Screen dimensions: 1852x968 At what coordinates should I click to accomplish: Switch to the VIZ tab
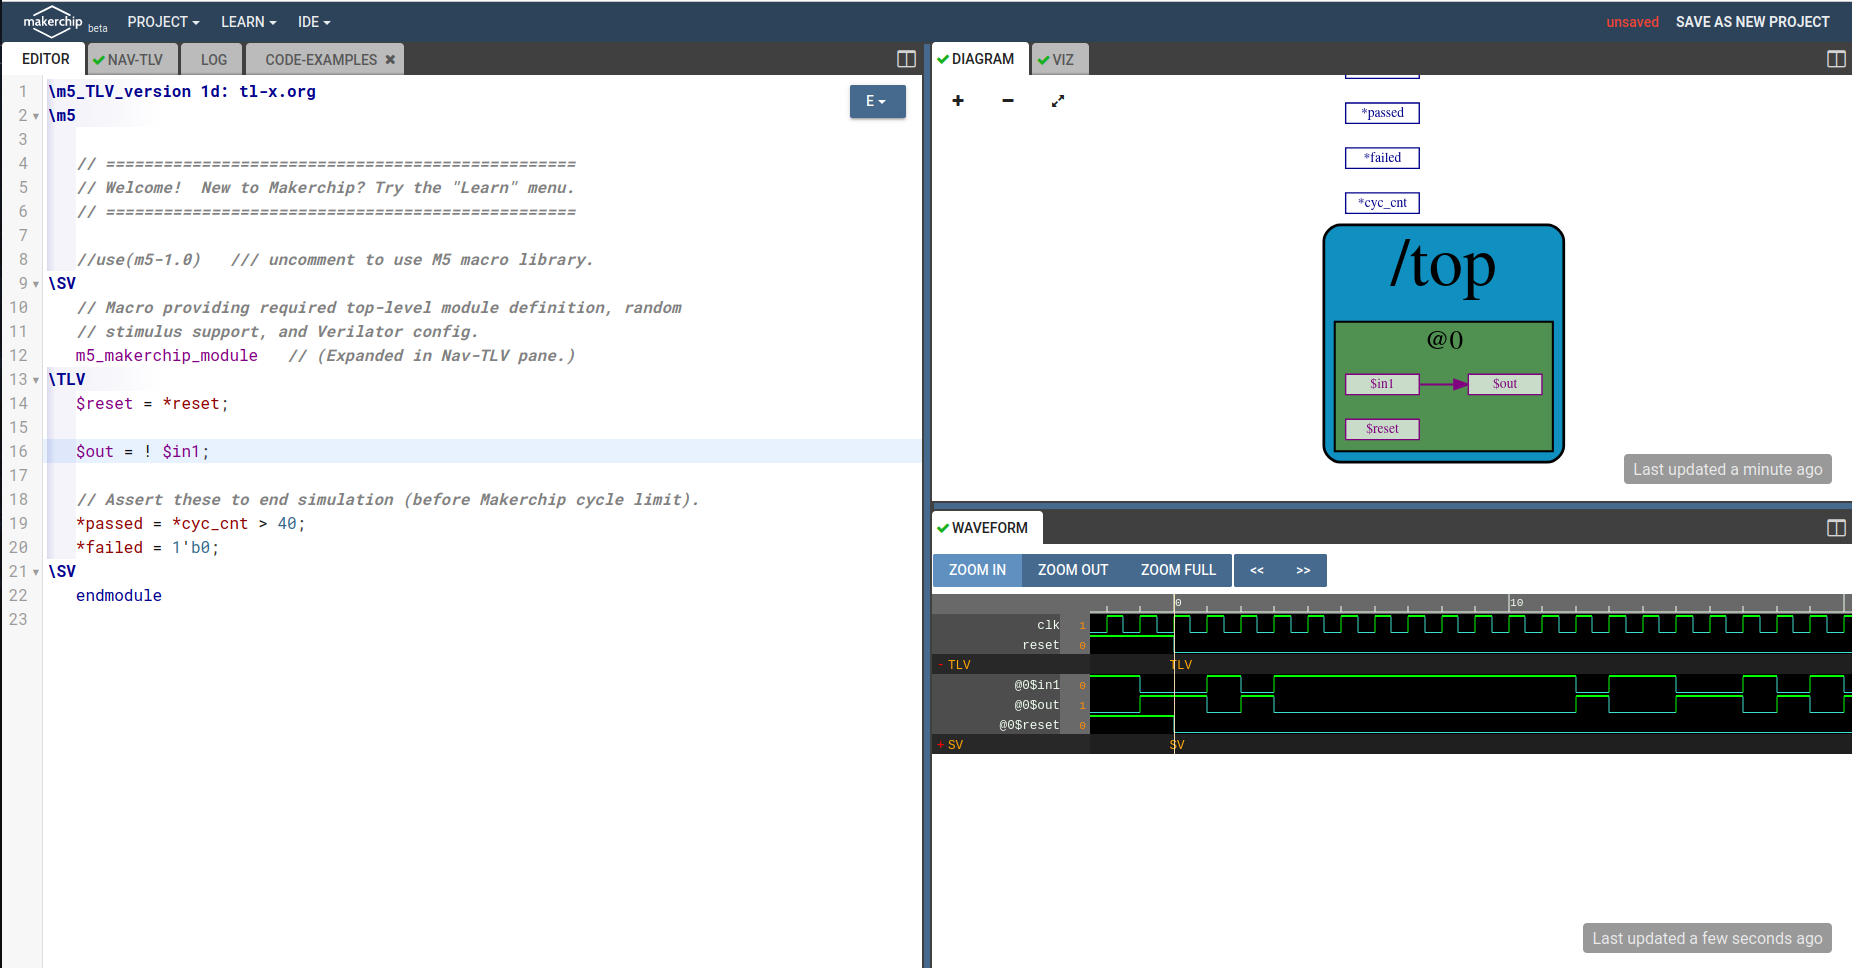pos(1060,58)
